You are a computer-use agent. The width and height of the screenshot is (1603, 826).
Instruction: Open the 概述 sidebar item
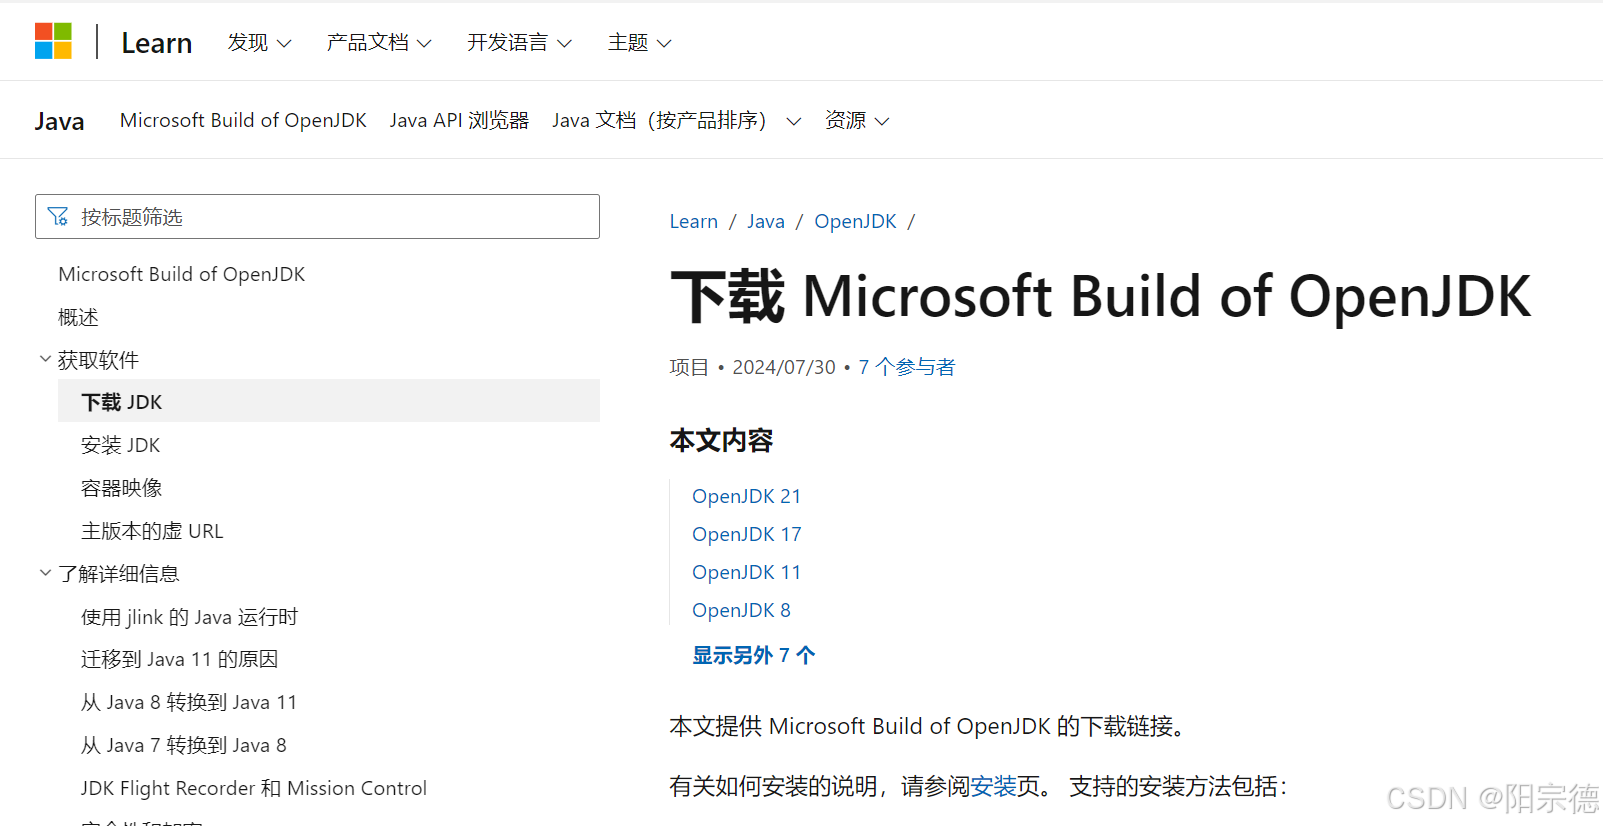click(x=78, y=317)
